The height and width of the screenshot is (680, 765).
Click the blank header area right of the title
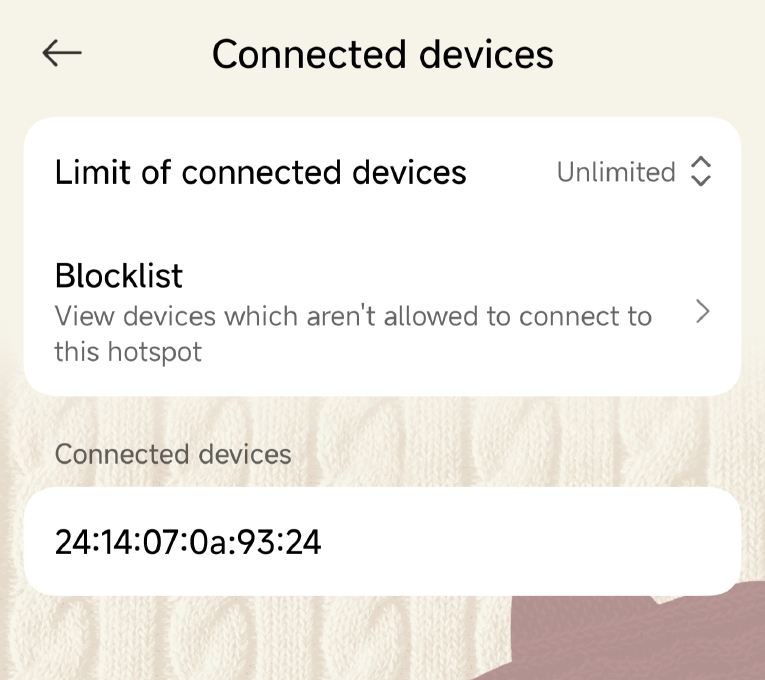(660, 54)
